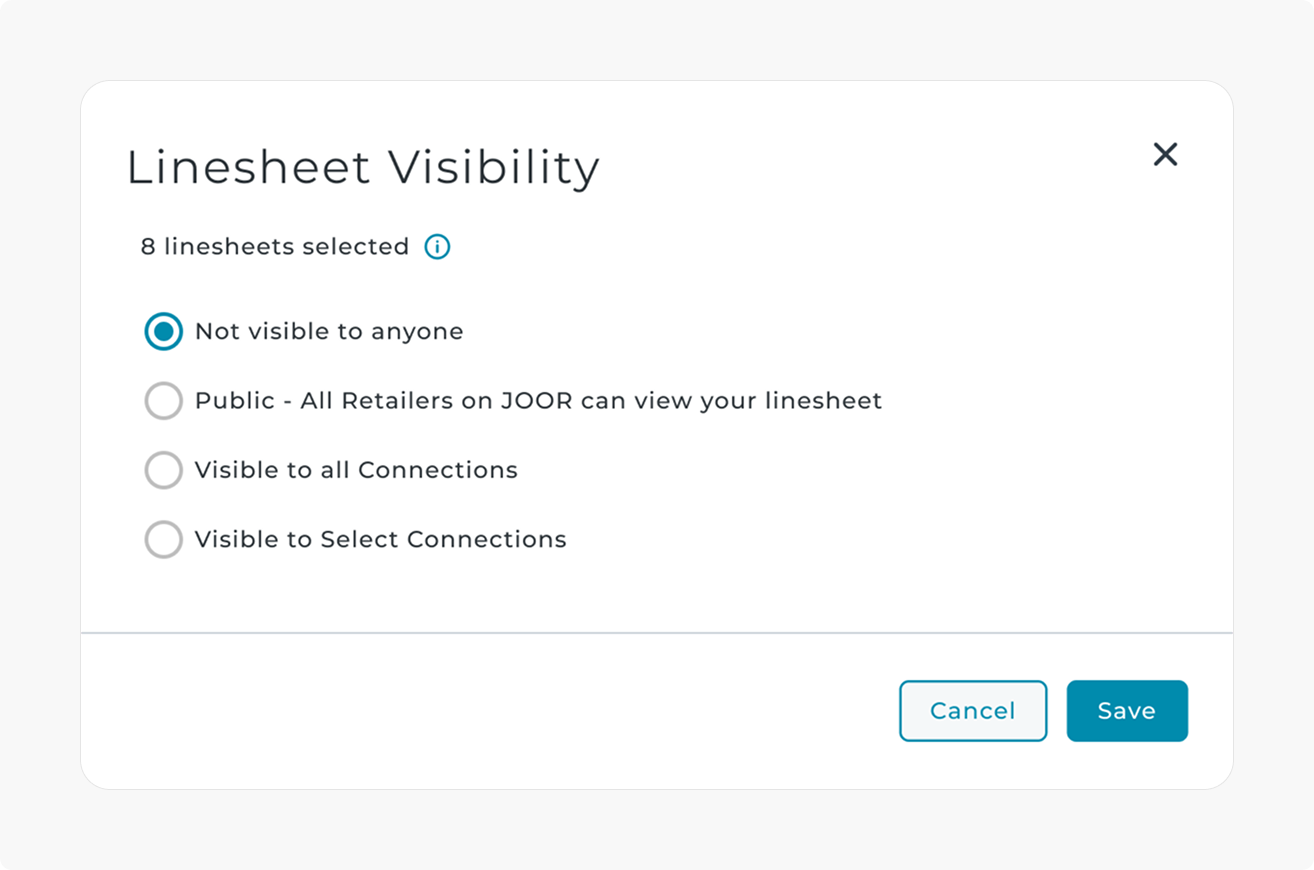Screen dimensions: 1314x870
Task: Click the info icon beside linesheets selected
Action: click(437, 247)
